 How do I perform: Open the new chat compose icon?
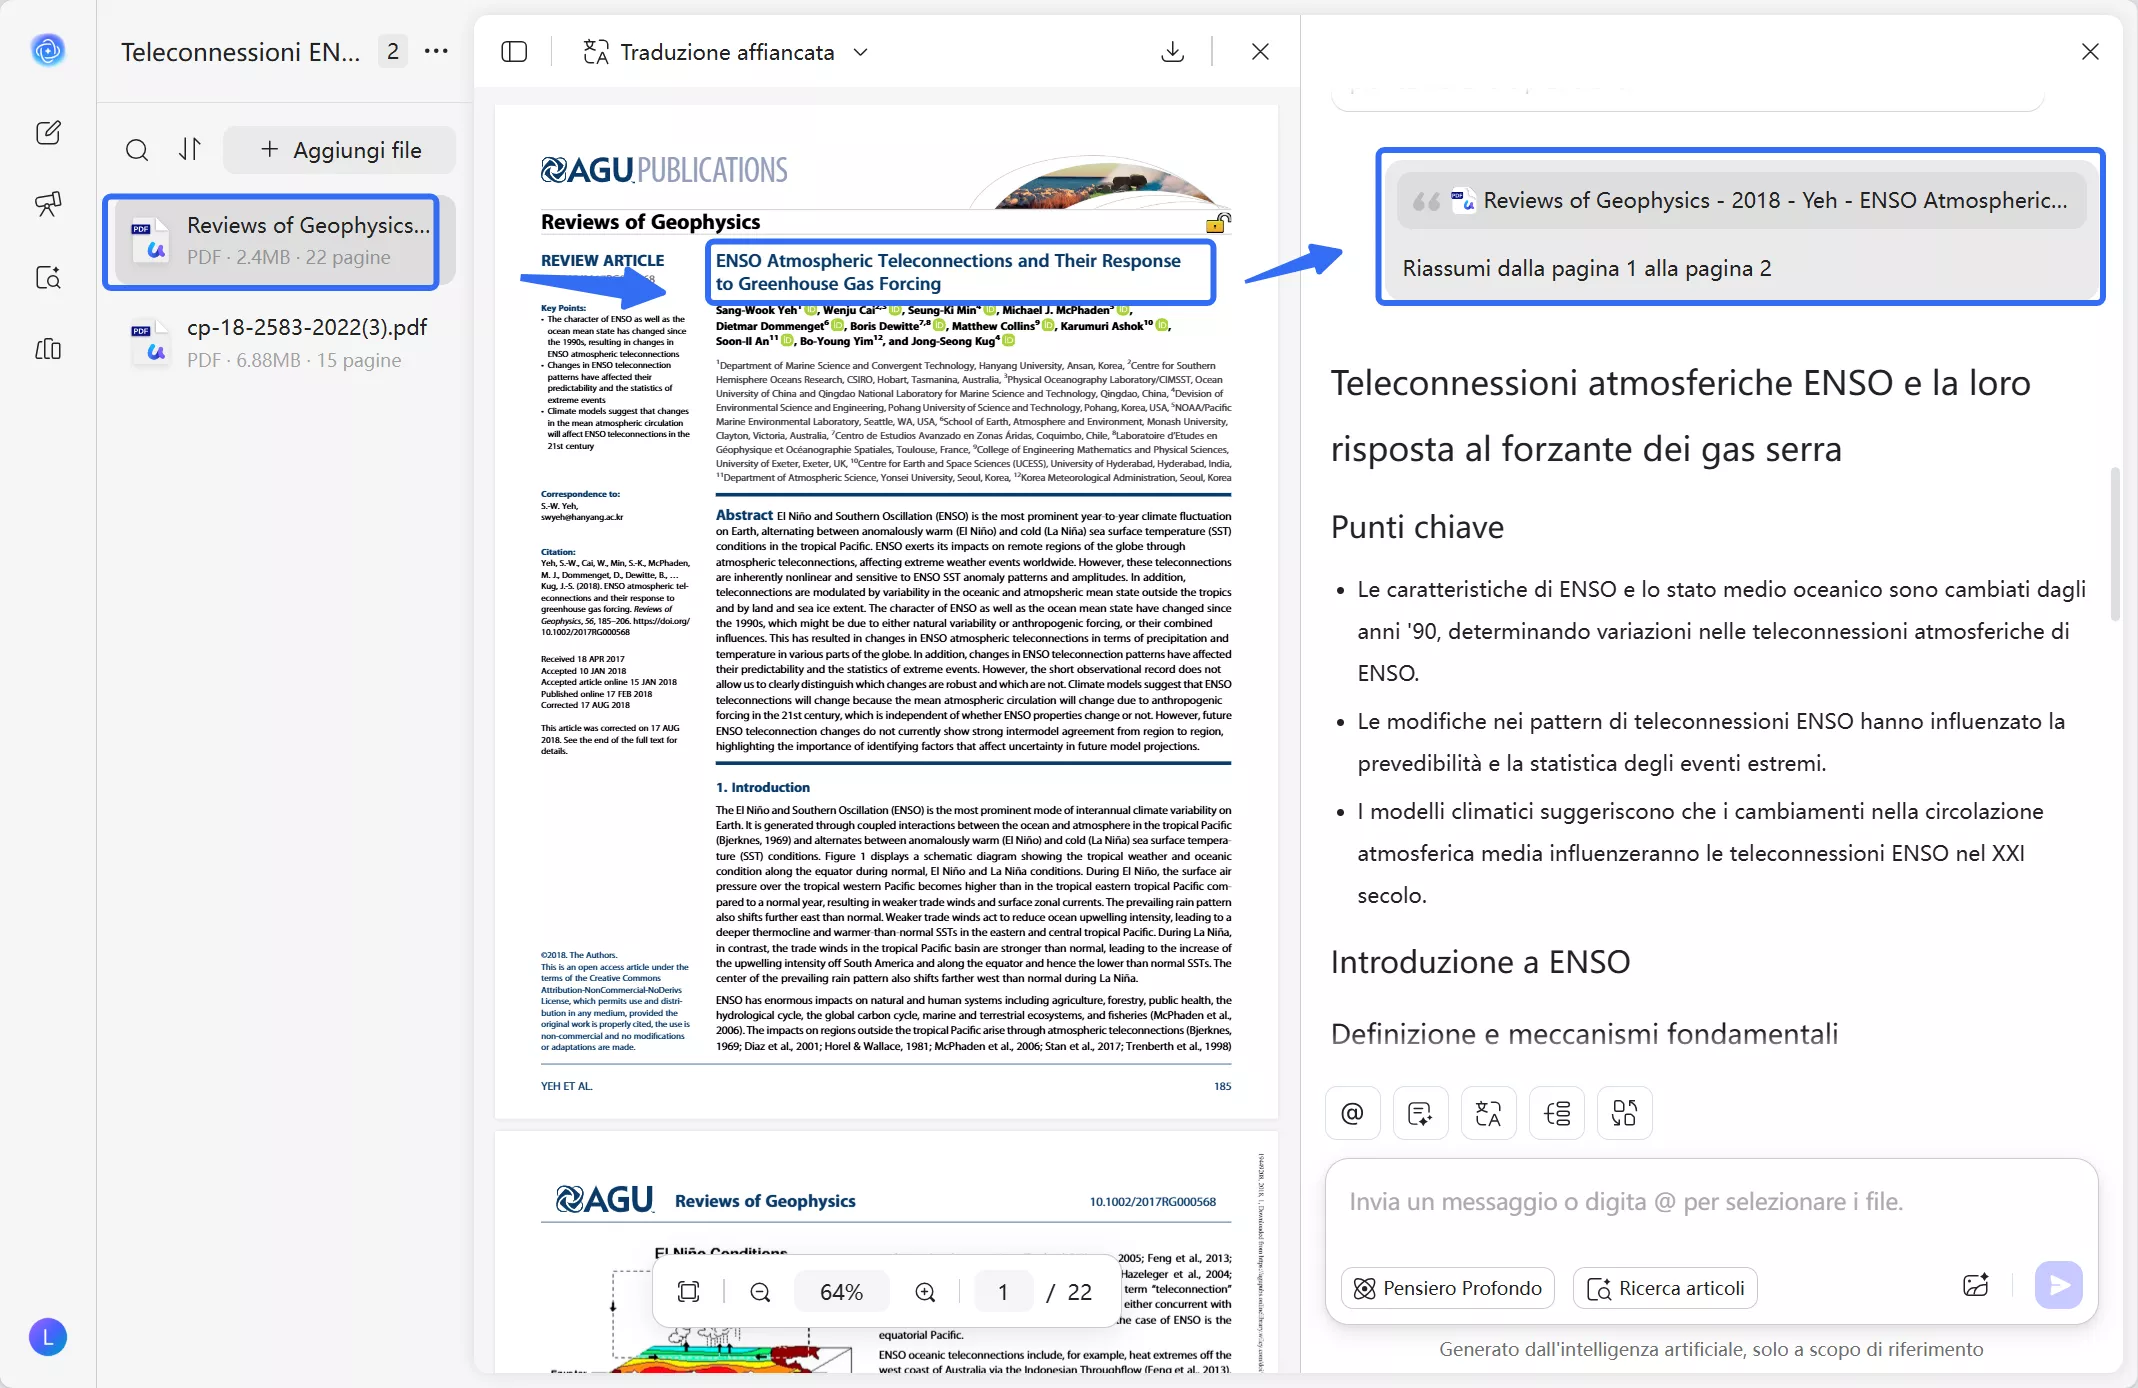[48, 132]
